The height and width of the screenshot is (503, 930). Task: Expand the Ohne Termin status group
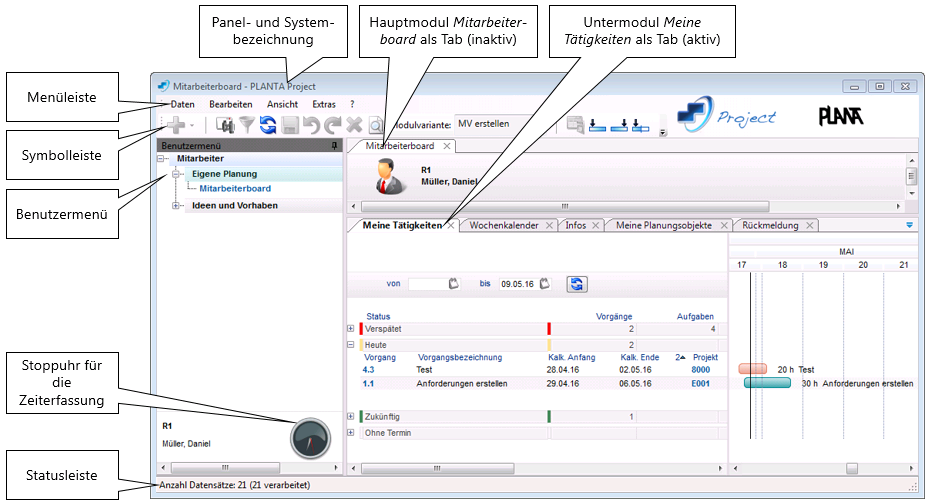point(351,432)
